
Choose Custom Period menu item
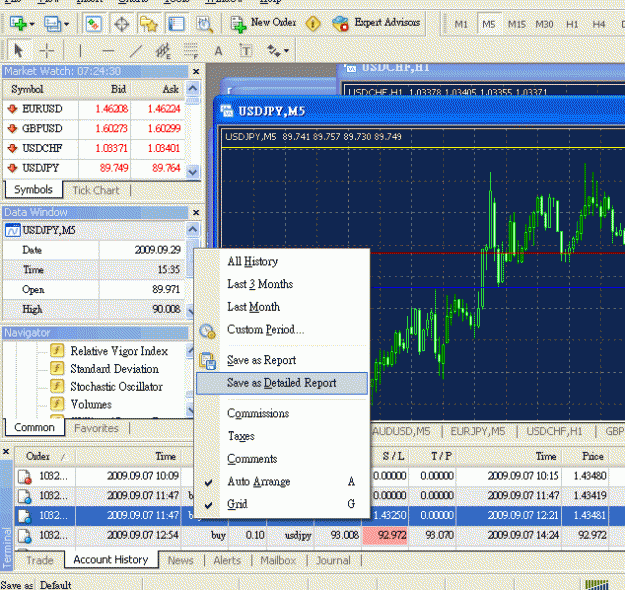point(282,330)
